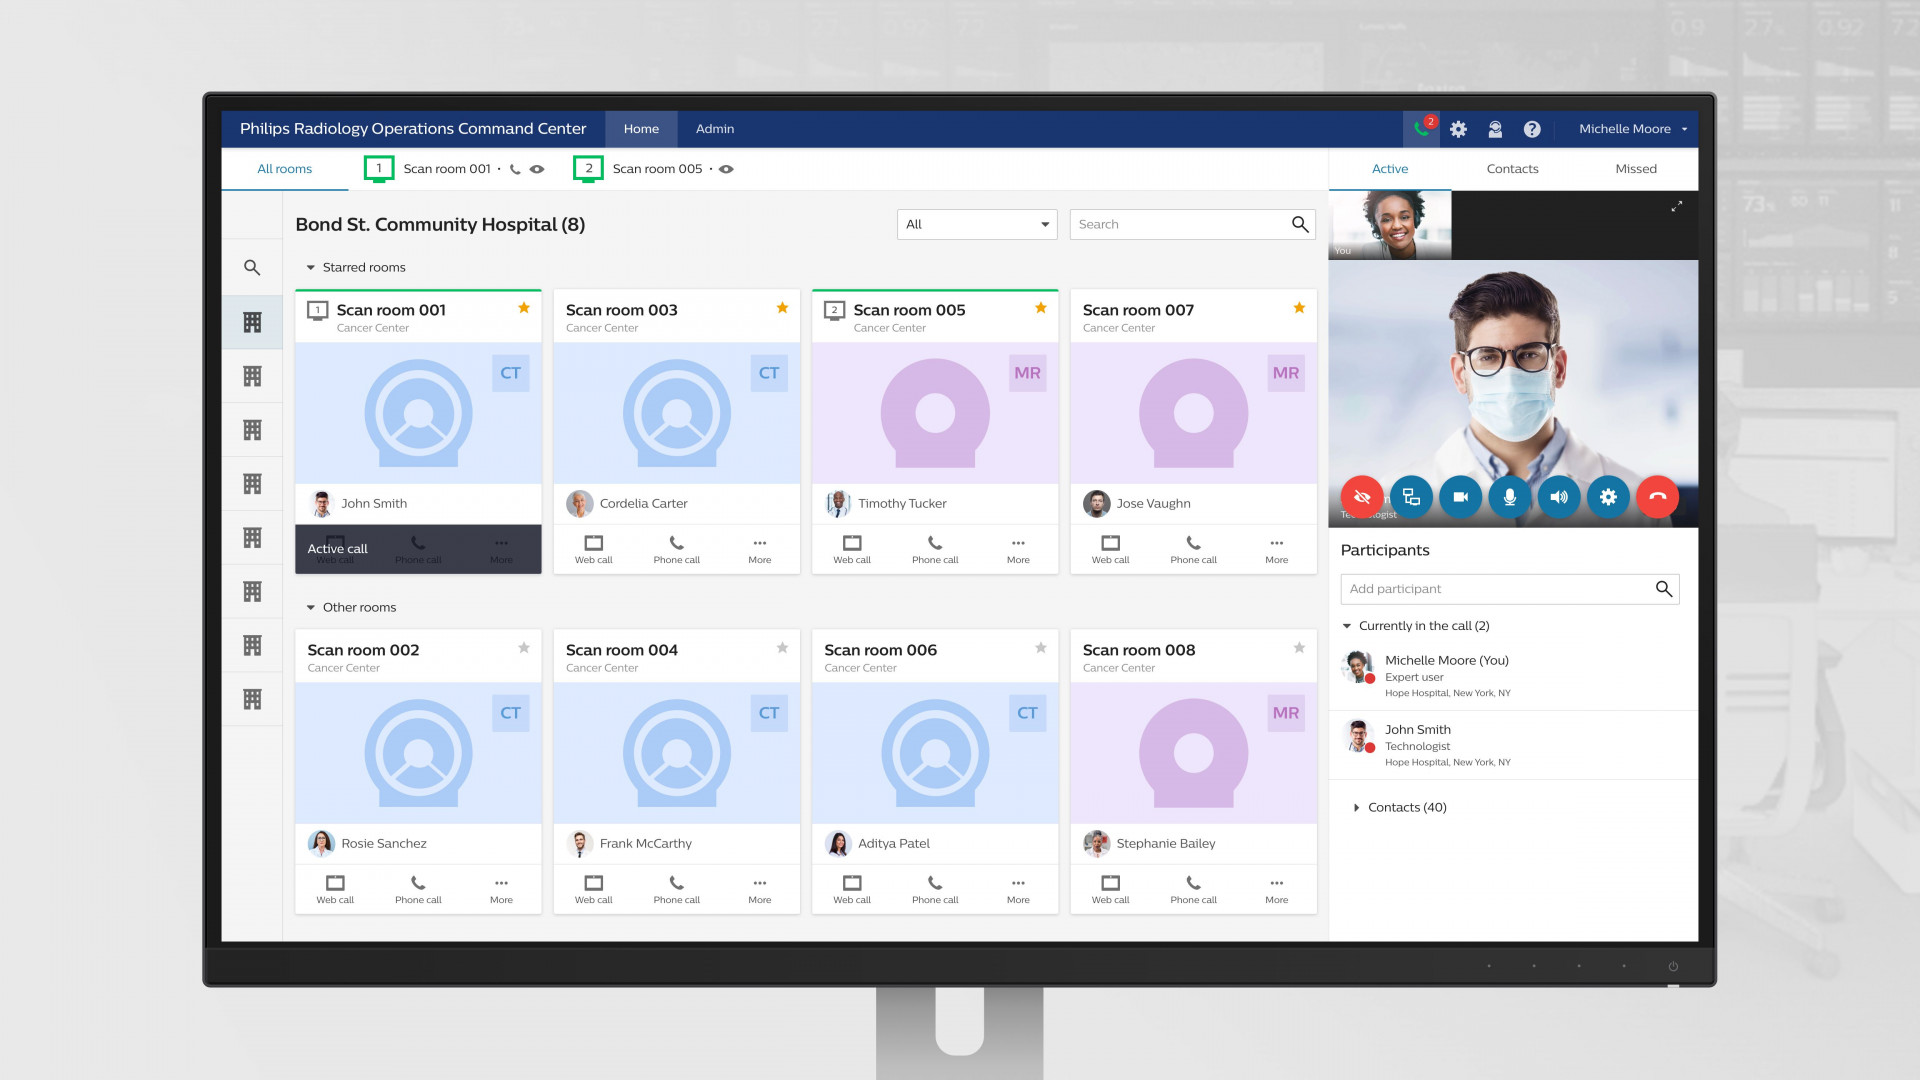Click sidebar search magnifier icon
This screenshot has height=1080, width=1920.
point(252,268)
